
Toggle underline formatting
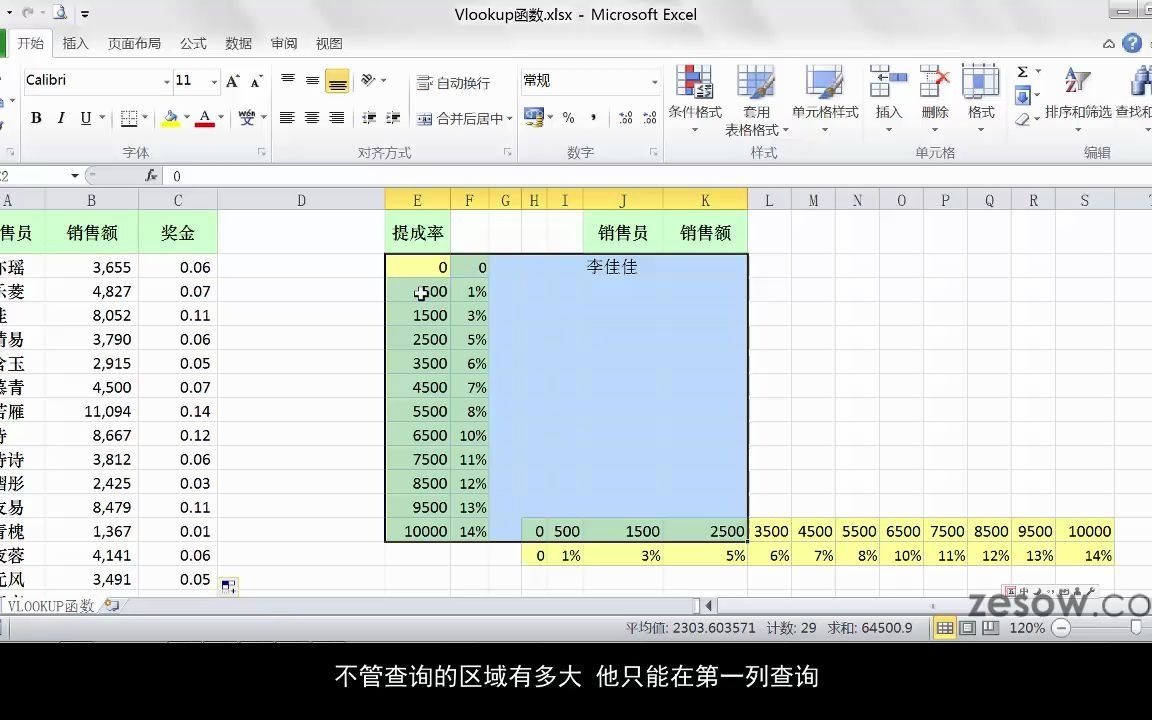[82, 117]
